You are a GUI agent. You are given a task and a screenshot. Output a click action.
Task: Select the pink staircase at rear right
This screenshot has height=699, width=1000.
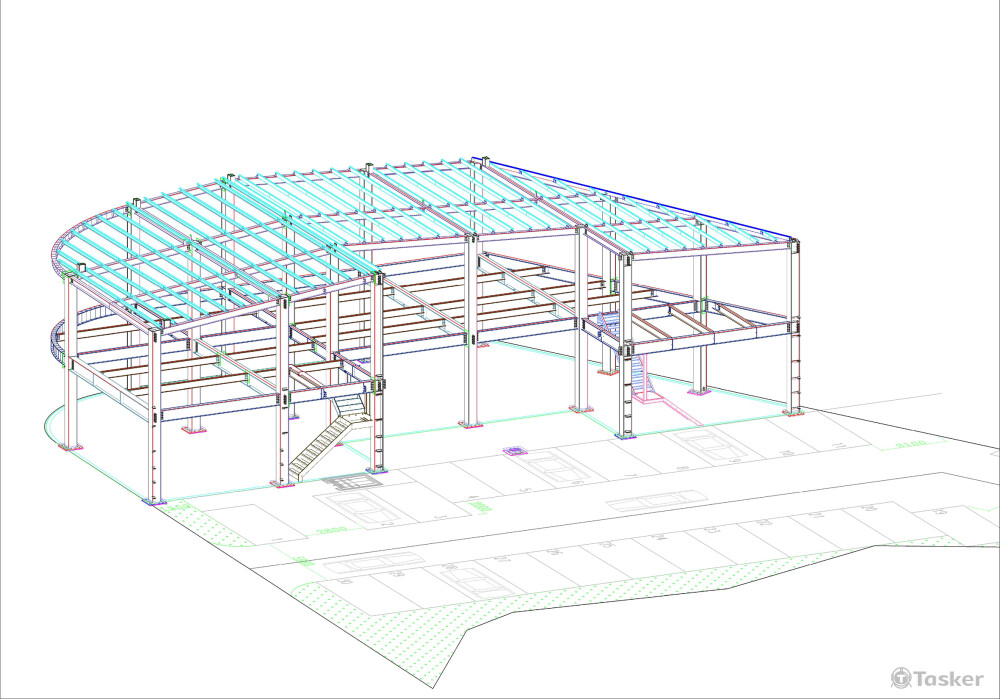[x=641, y=377]
